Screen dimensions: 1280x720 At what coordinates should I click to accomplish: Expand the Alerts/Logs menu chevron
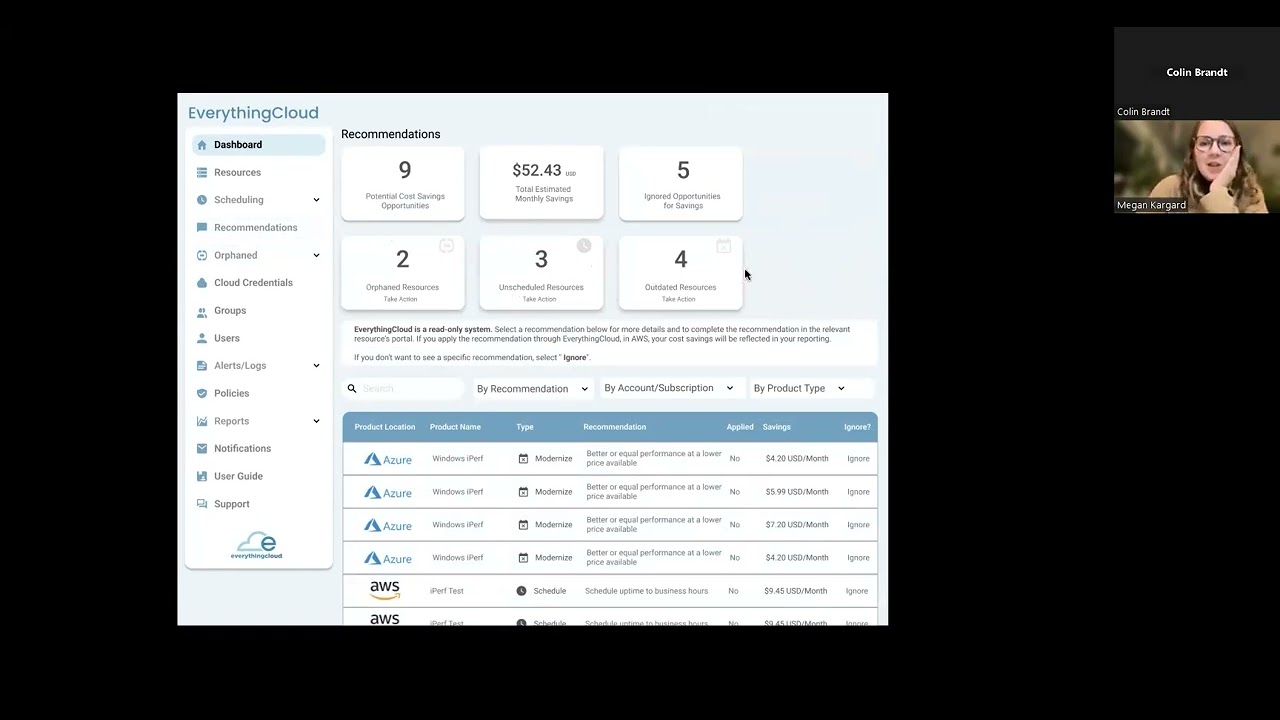316,366
